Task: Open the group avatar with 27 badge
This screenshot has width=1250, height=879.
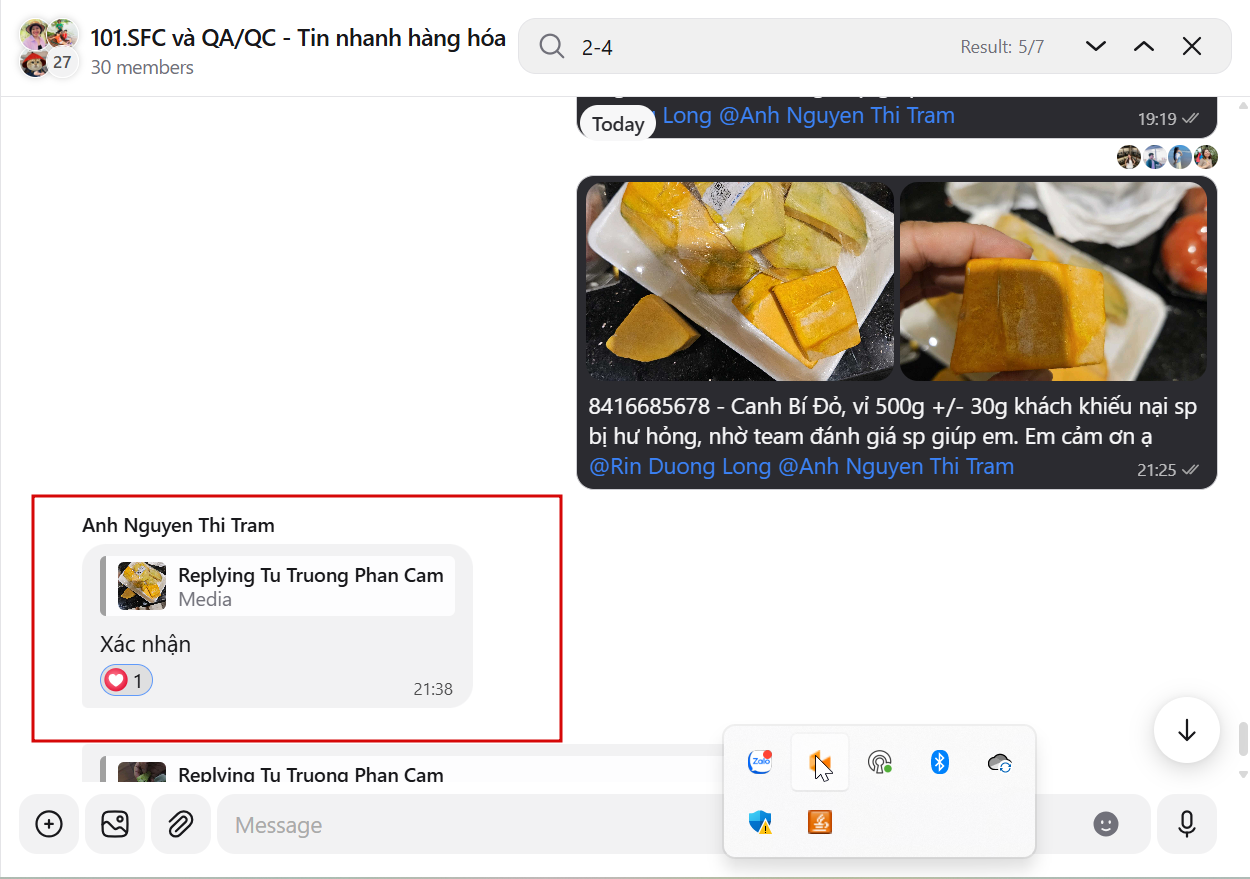Action: tap(48, 48)
